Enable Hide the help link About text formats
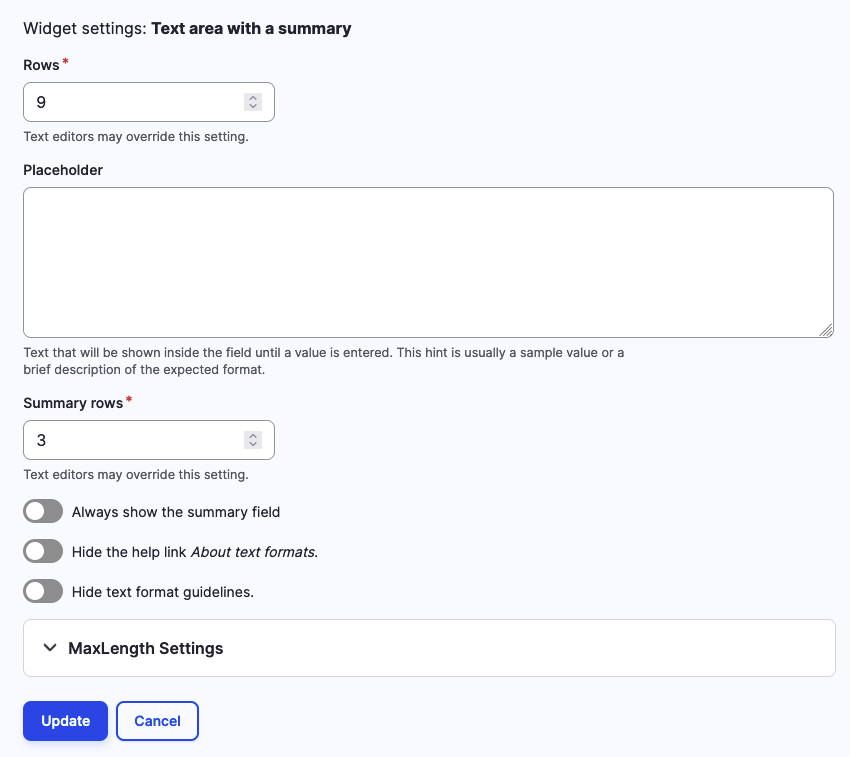 point(42,551)
